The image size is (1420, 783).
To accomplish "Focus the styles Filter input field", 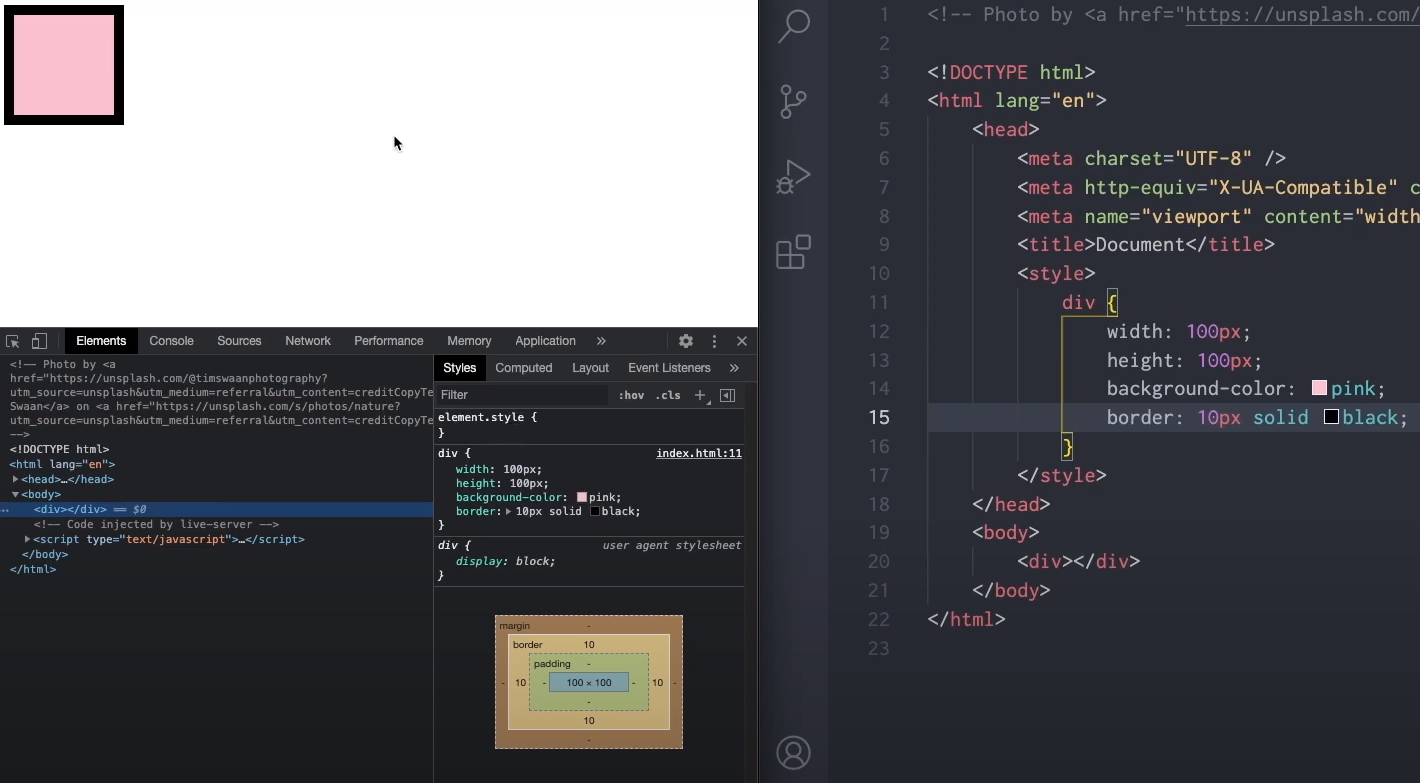I will tap(522, 395).
